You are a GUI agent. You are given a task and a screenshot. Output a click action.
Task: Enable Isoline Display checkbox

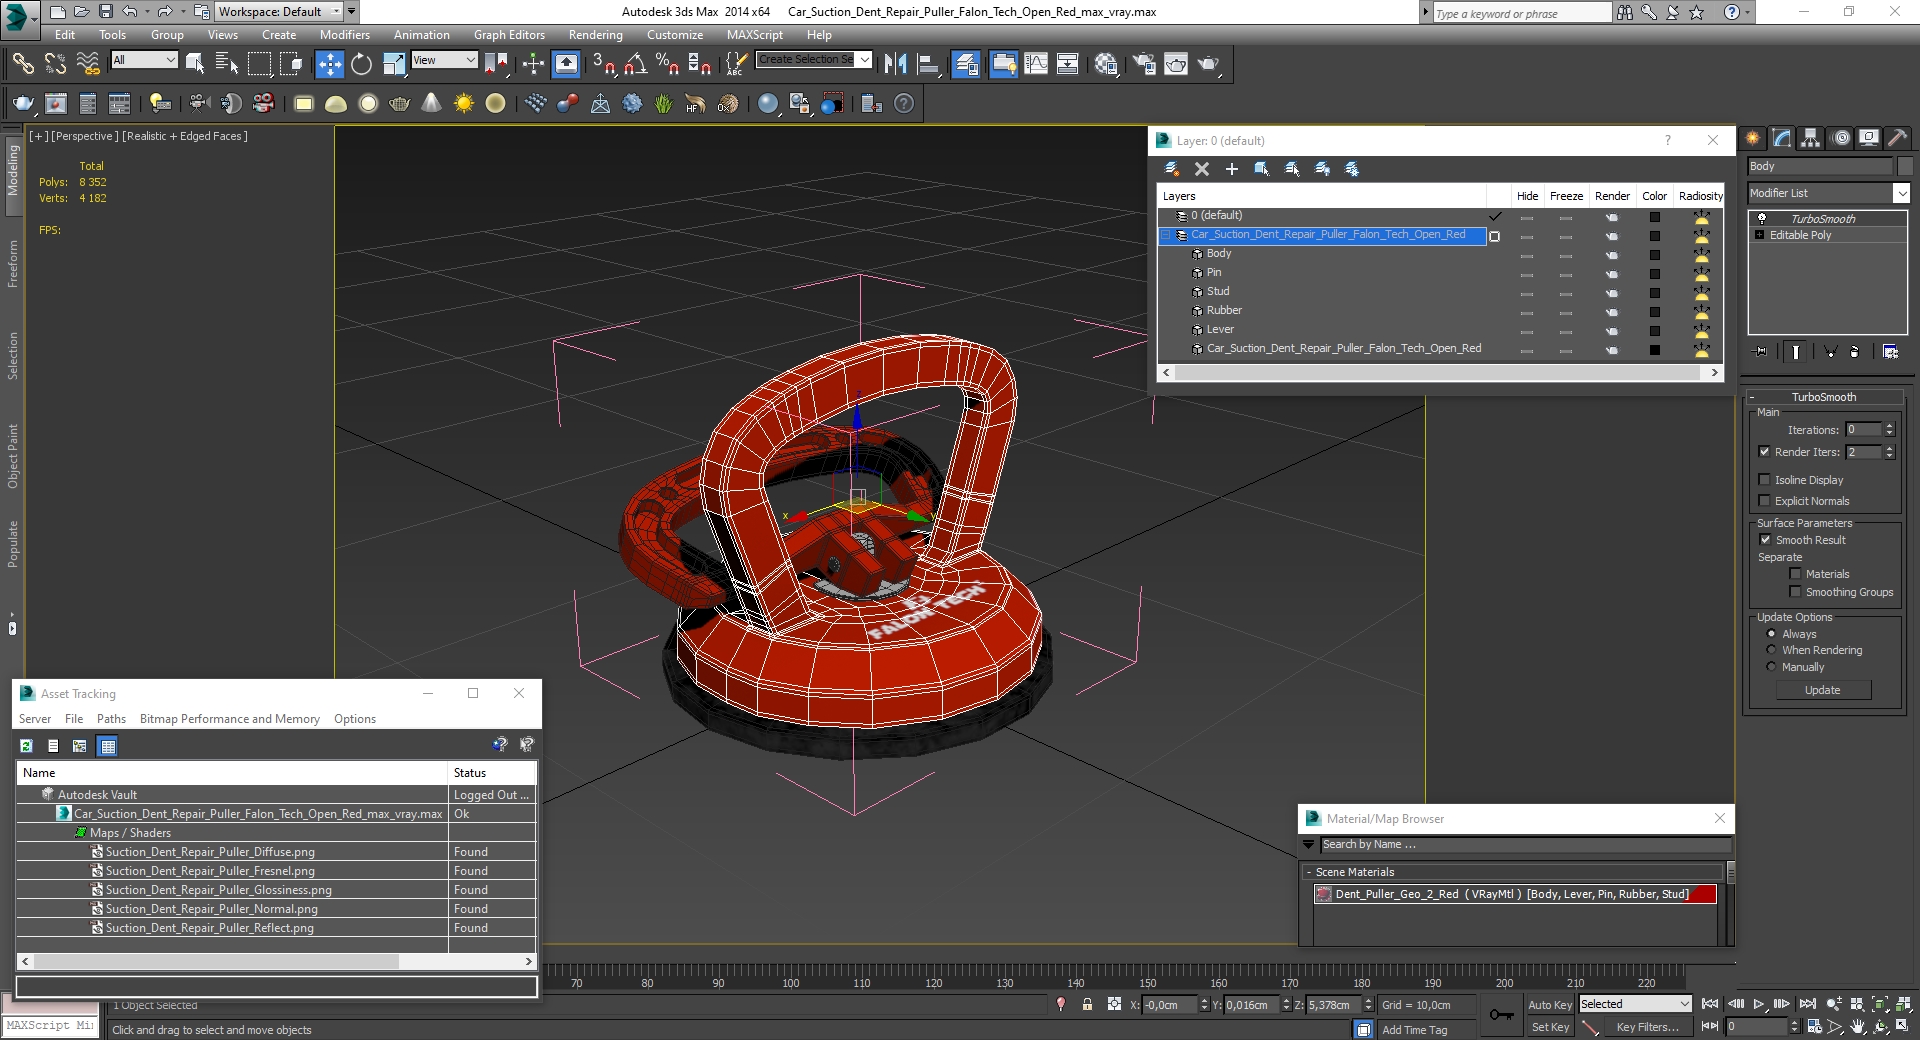[1764, 480]
